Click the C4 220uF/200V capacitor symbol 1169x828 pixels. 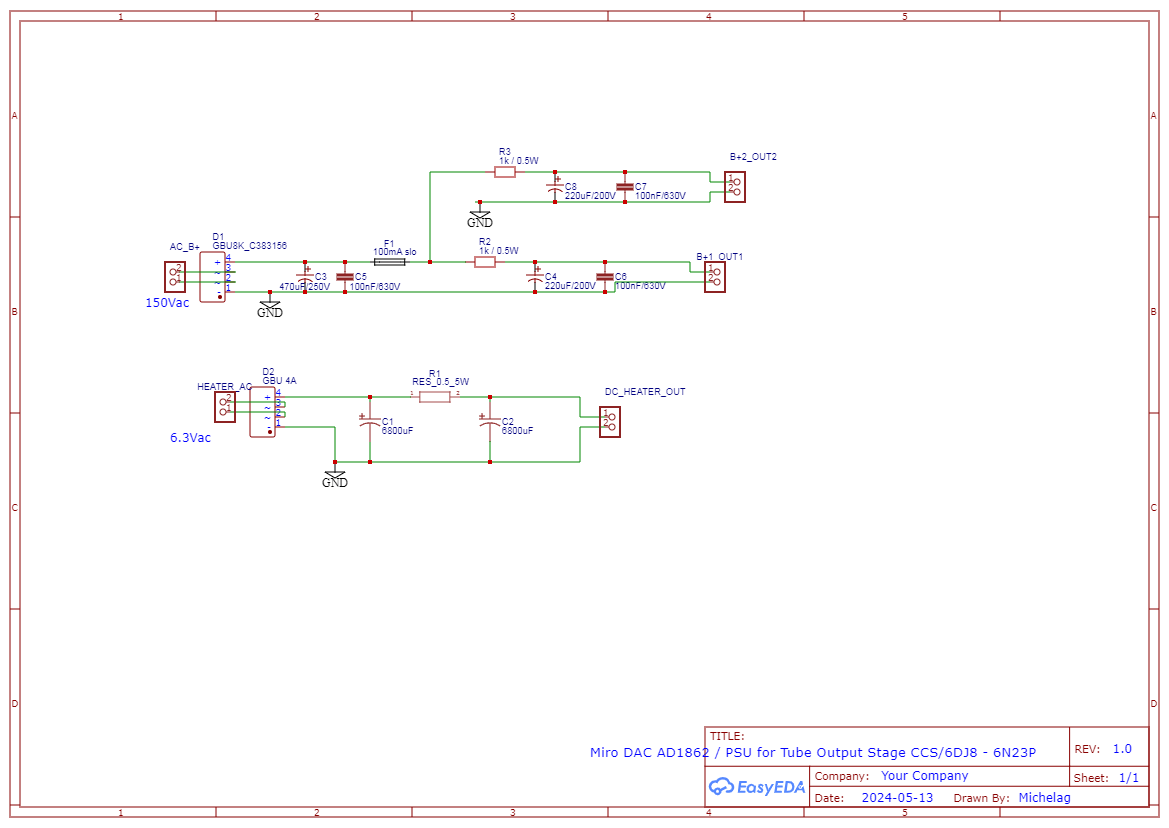click(x=535, y=276)
